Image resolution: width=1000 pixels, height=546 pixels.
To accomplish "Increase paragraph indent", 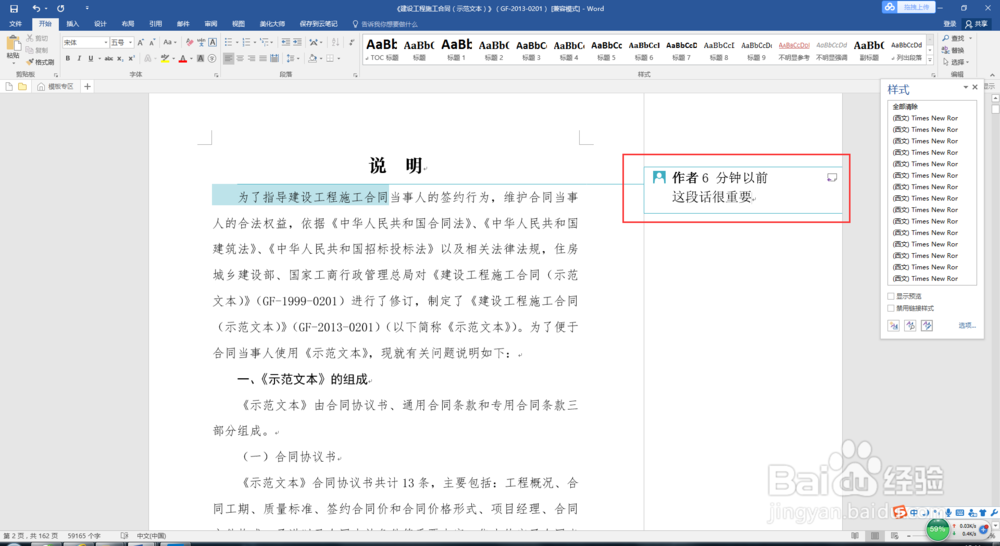I will 297,42.
